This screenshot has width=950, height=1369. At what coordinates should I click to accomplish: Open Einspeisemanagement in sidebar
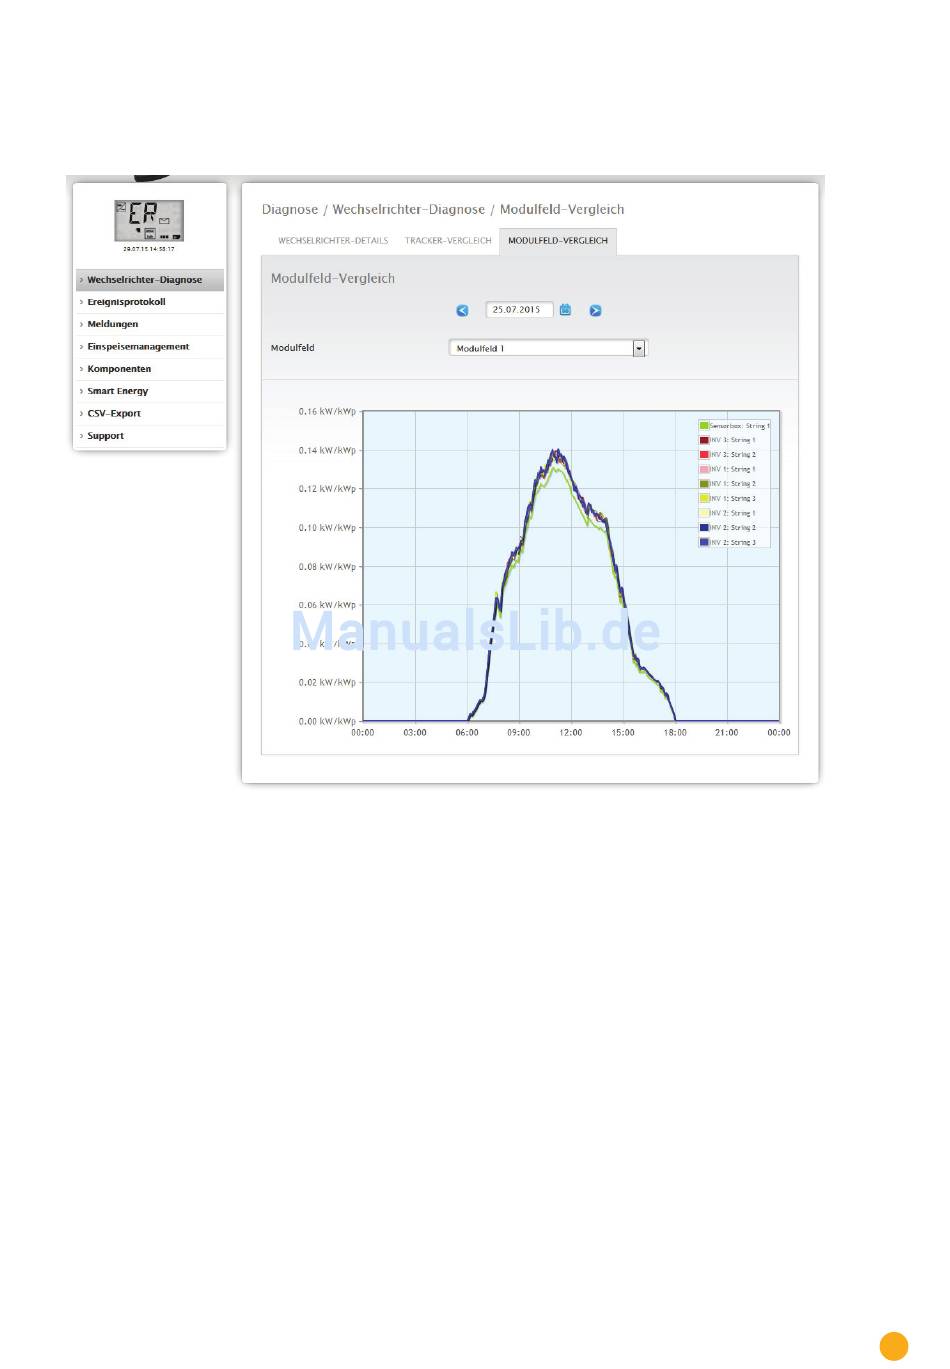[150, 347]
